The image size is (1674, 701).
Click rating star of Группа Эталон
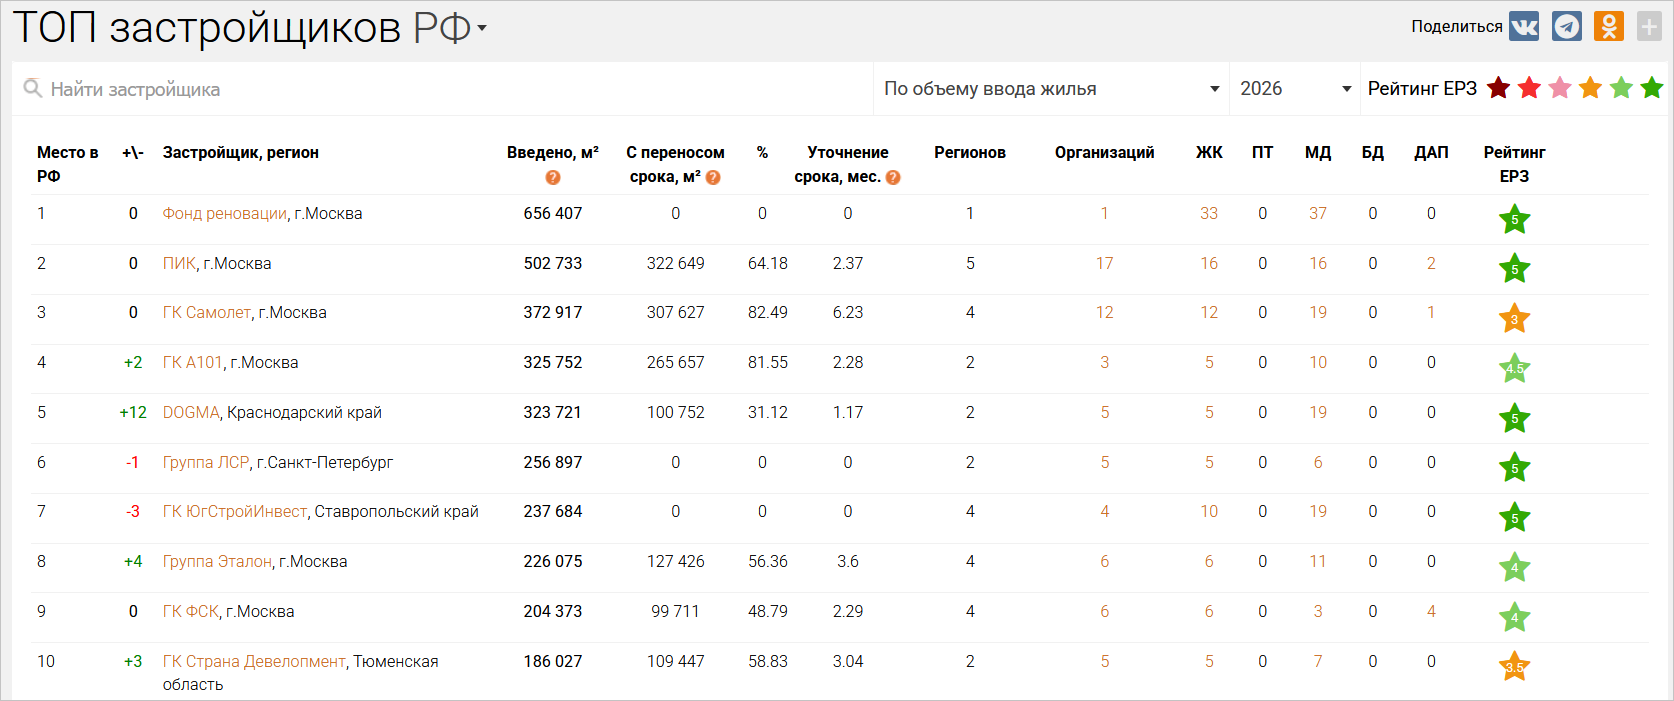(1514, 567)
